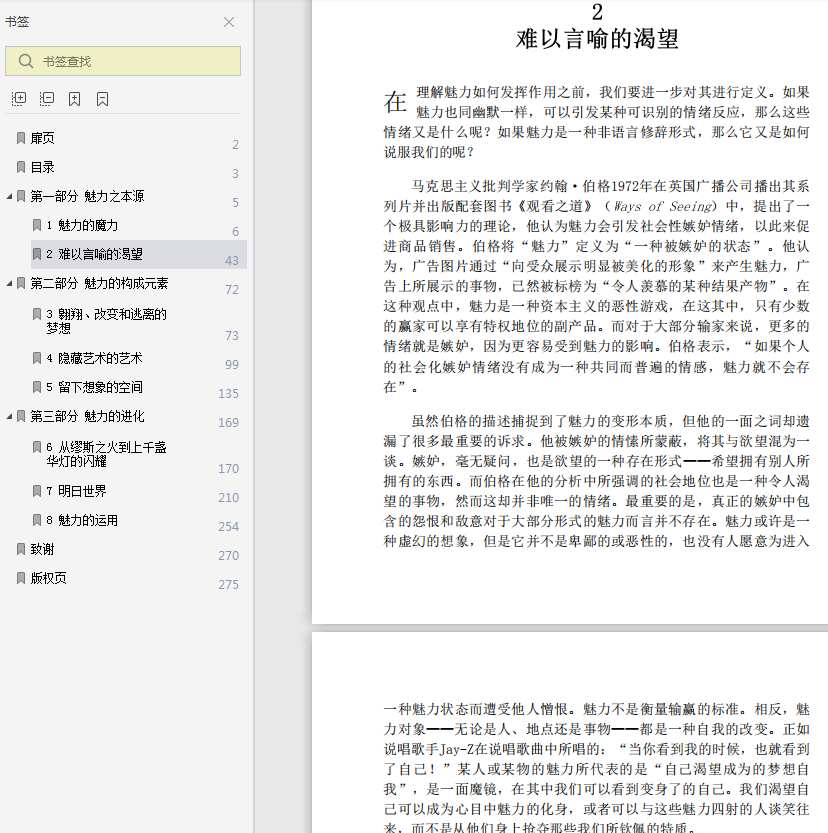Screen dimensions: 828x833
Task: Open the 致谢 bookmark
Action: [42, 549]
